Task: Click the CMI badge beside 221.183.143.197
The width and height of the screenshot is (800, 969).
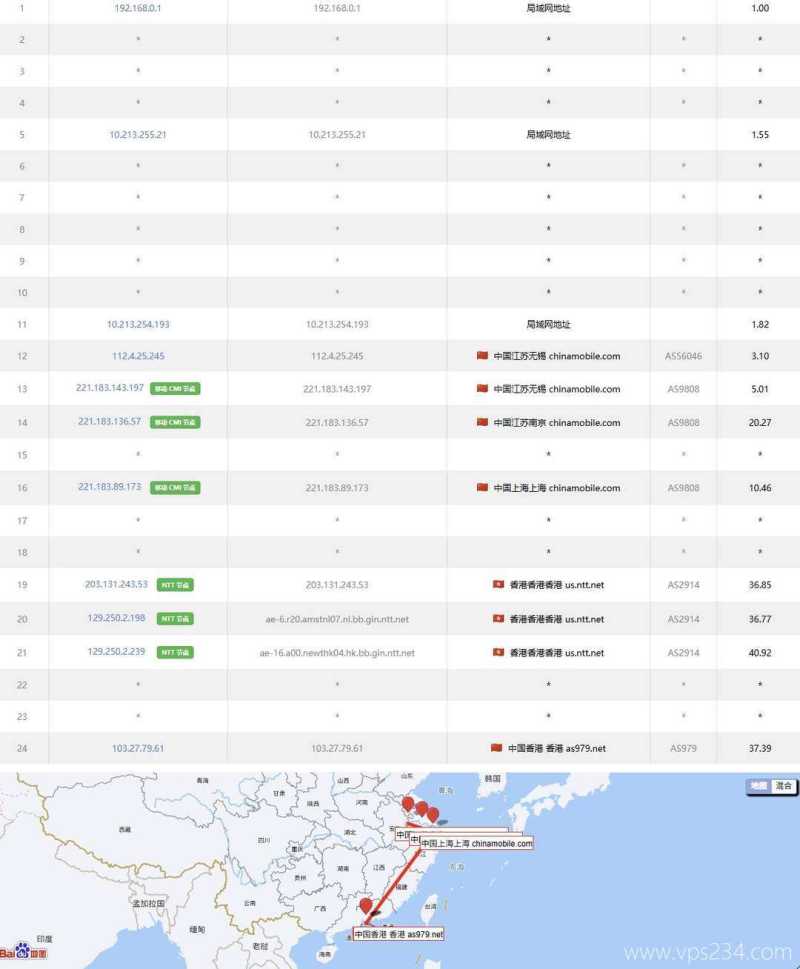Action: tap(175, 389)
